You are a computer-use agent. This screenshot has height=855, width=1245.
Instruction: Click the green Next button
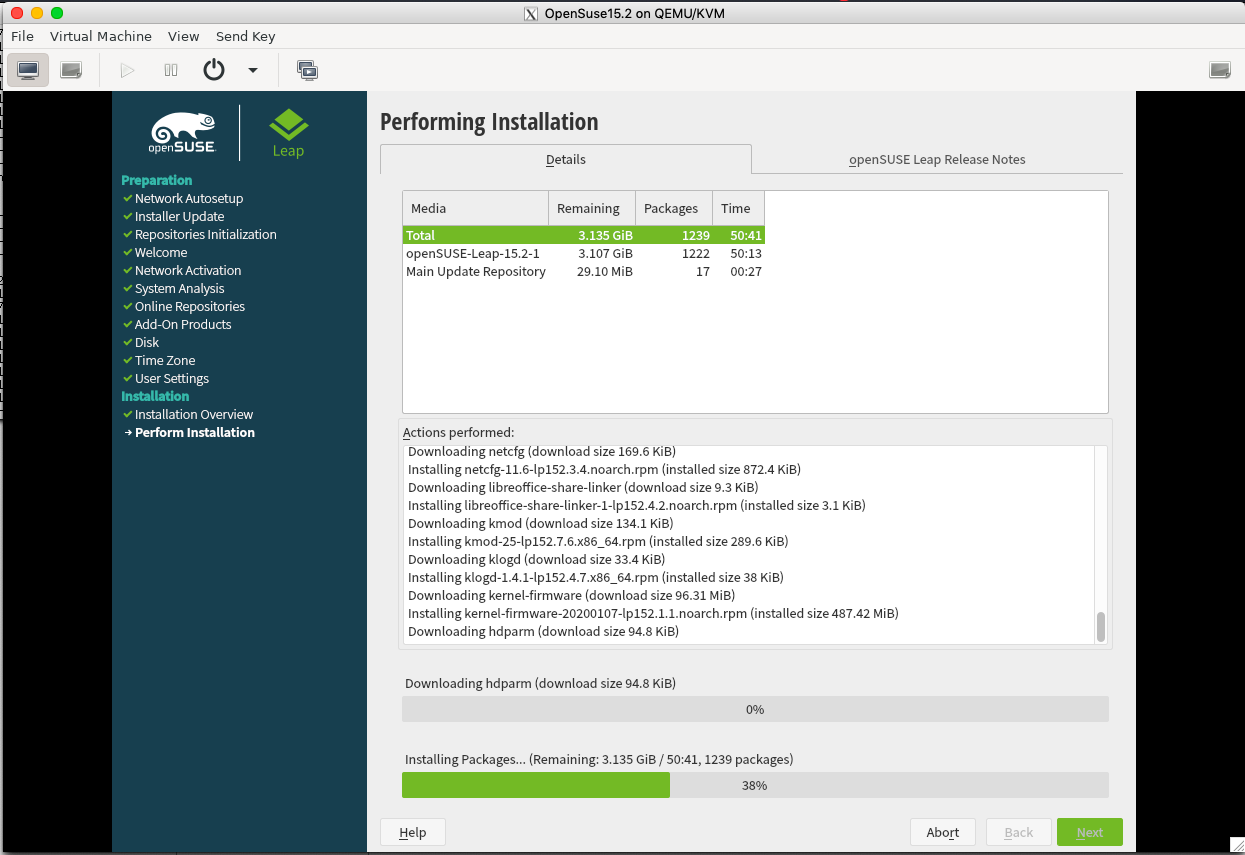(x=1090, y=832)
